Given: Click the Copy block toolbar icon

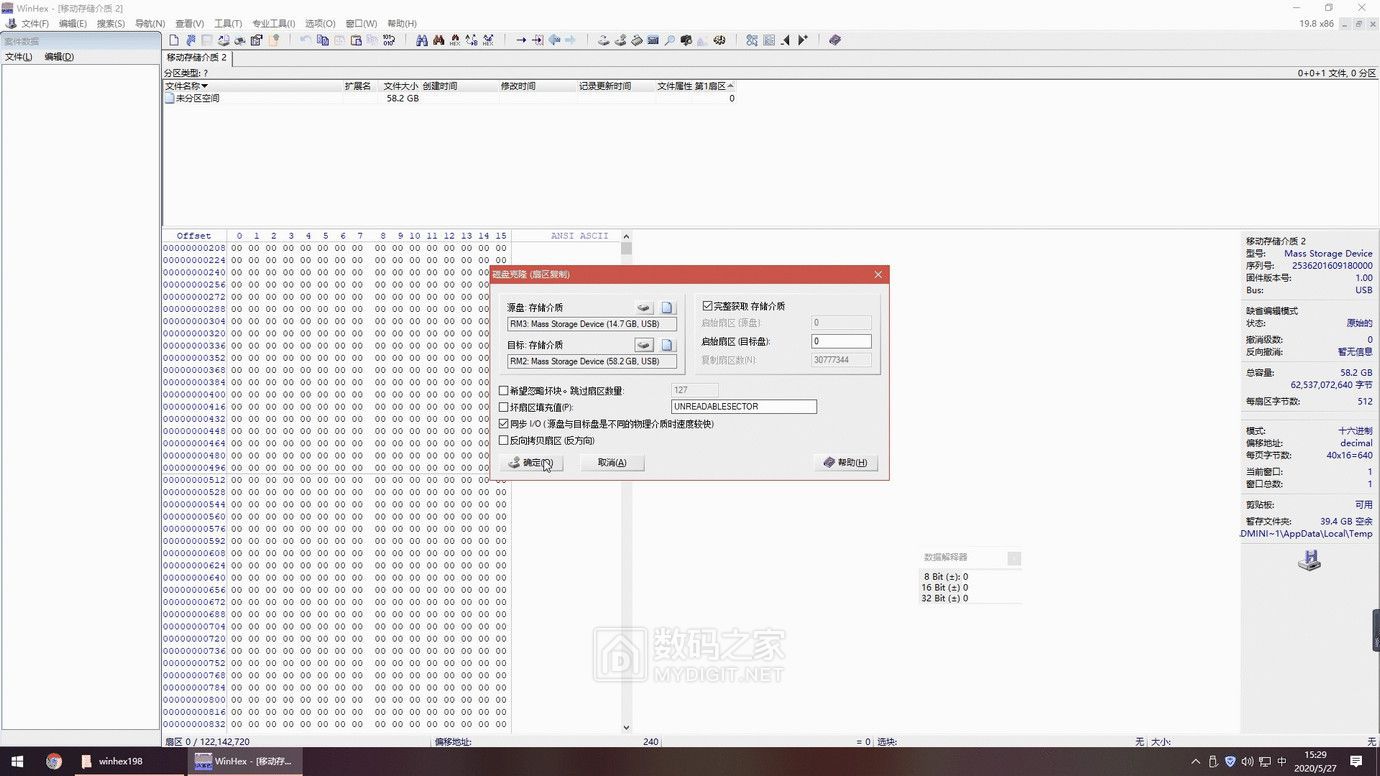Looking at the screenshot, I should (322, 40).
